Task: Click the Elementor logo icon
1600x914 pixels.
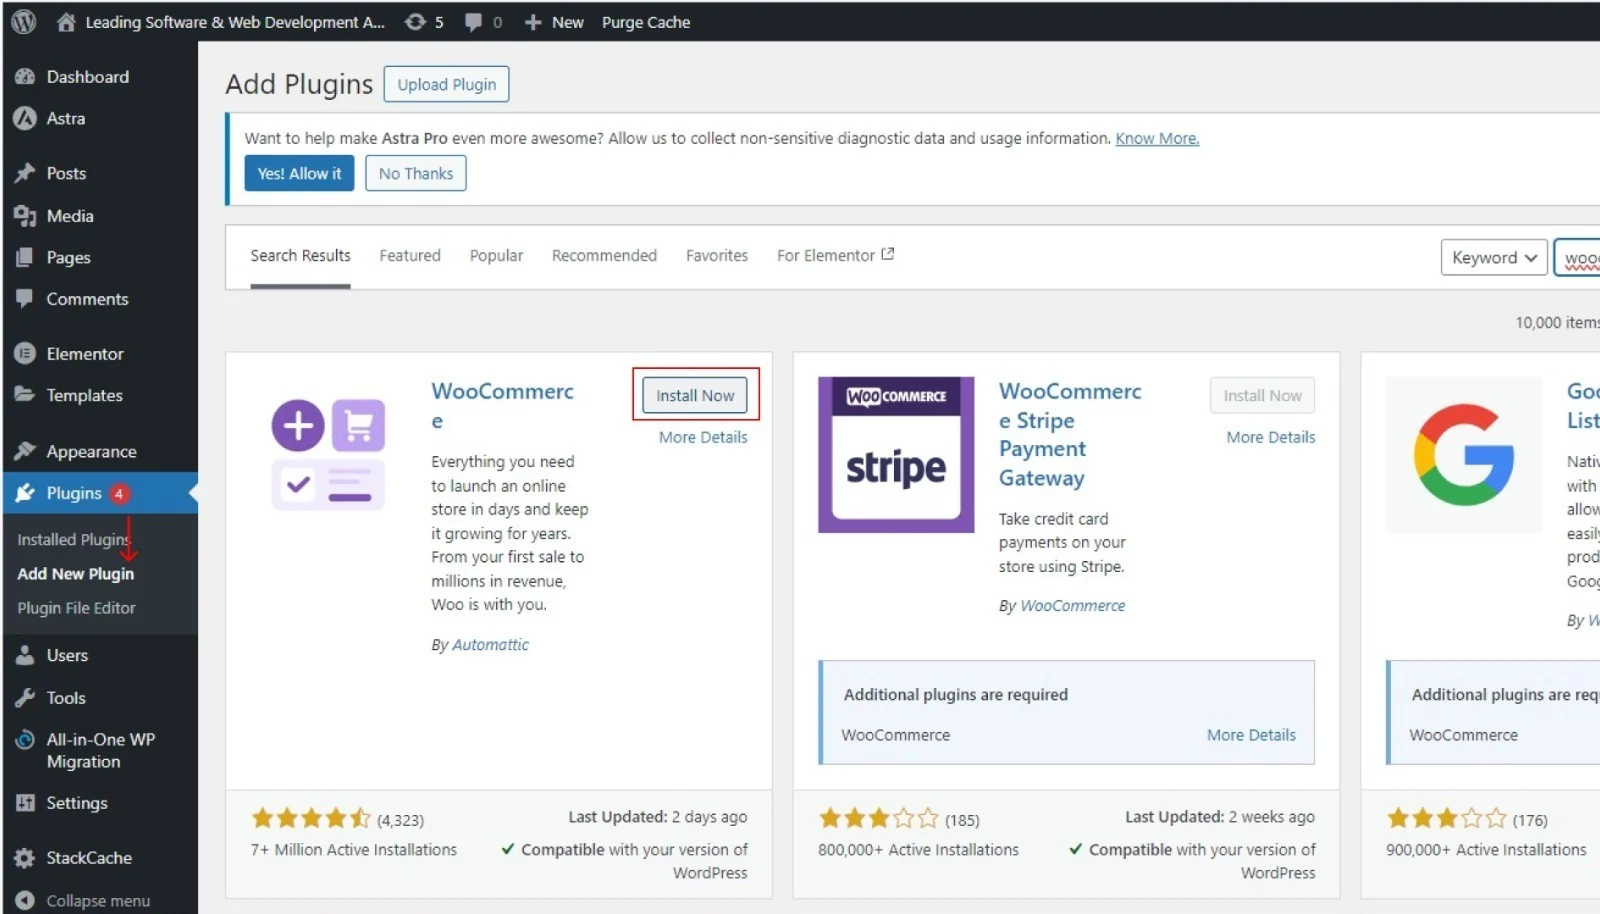Action: coord(25,353)
